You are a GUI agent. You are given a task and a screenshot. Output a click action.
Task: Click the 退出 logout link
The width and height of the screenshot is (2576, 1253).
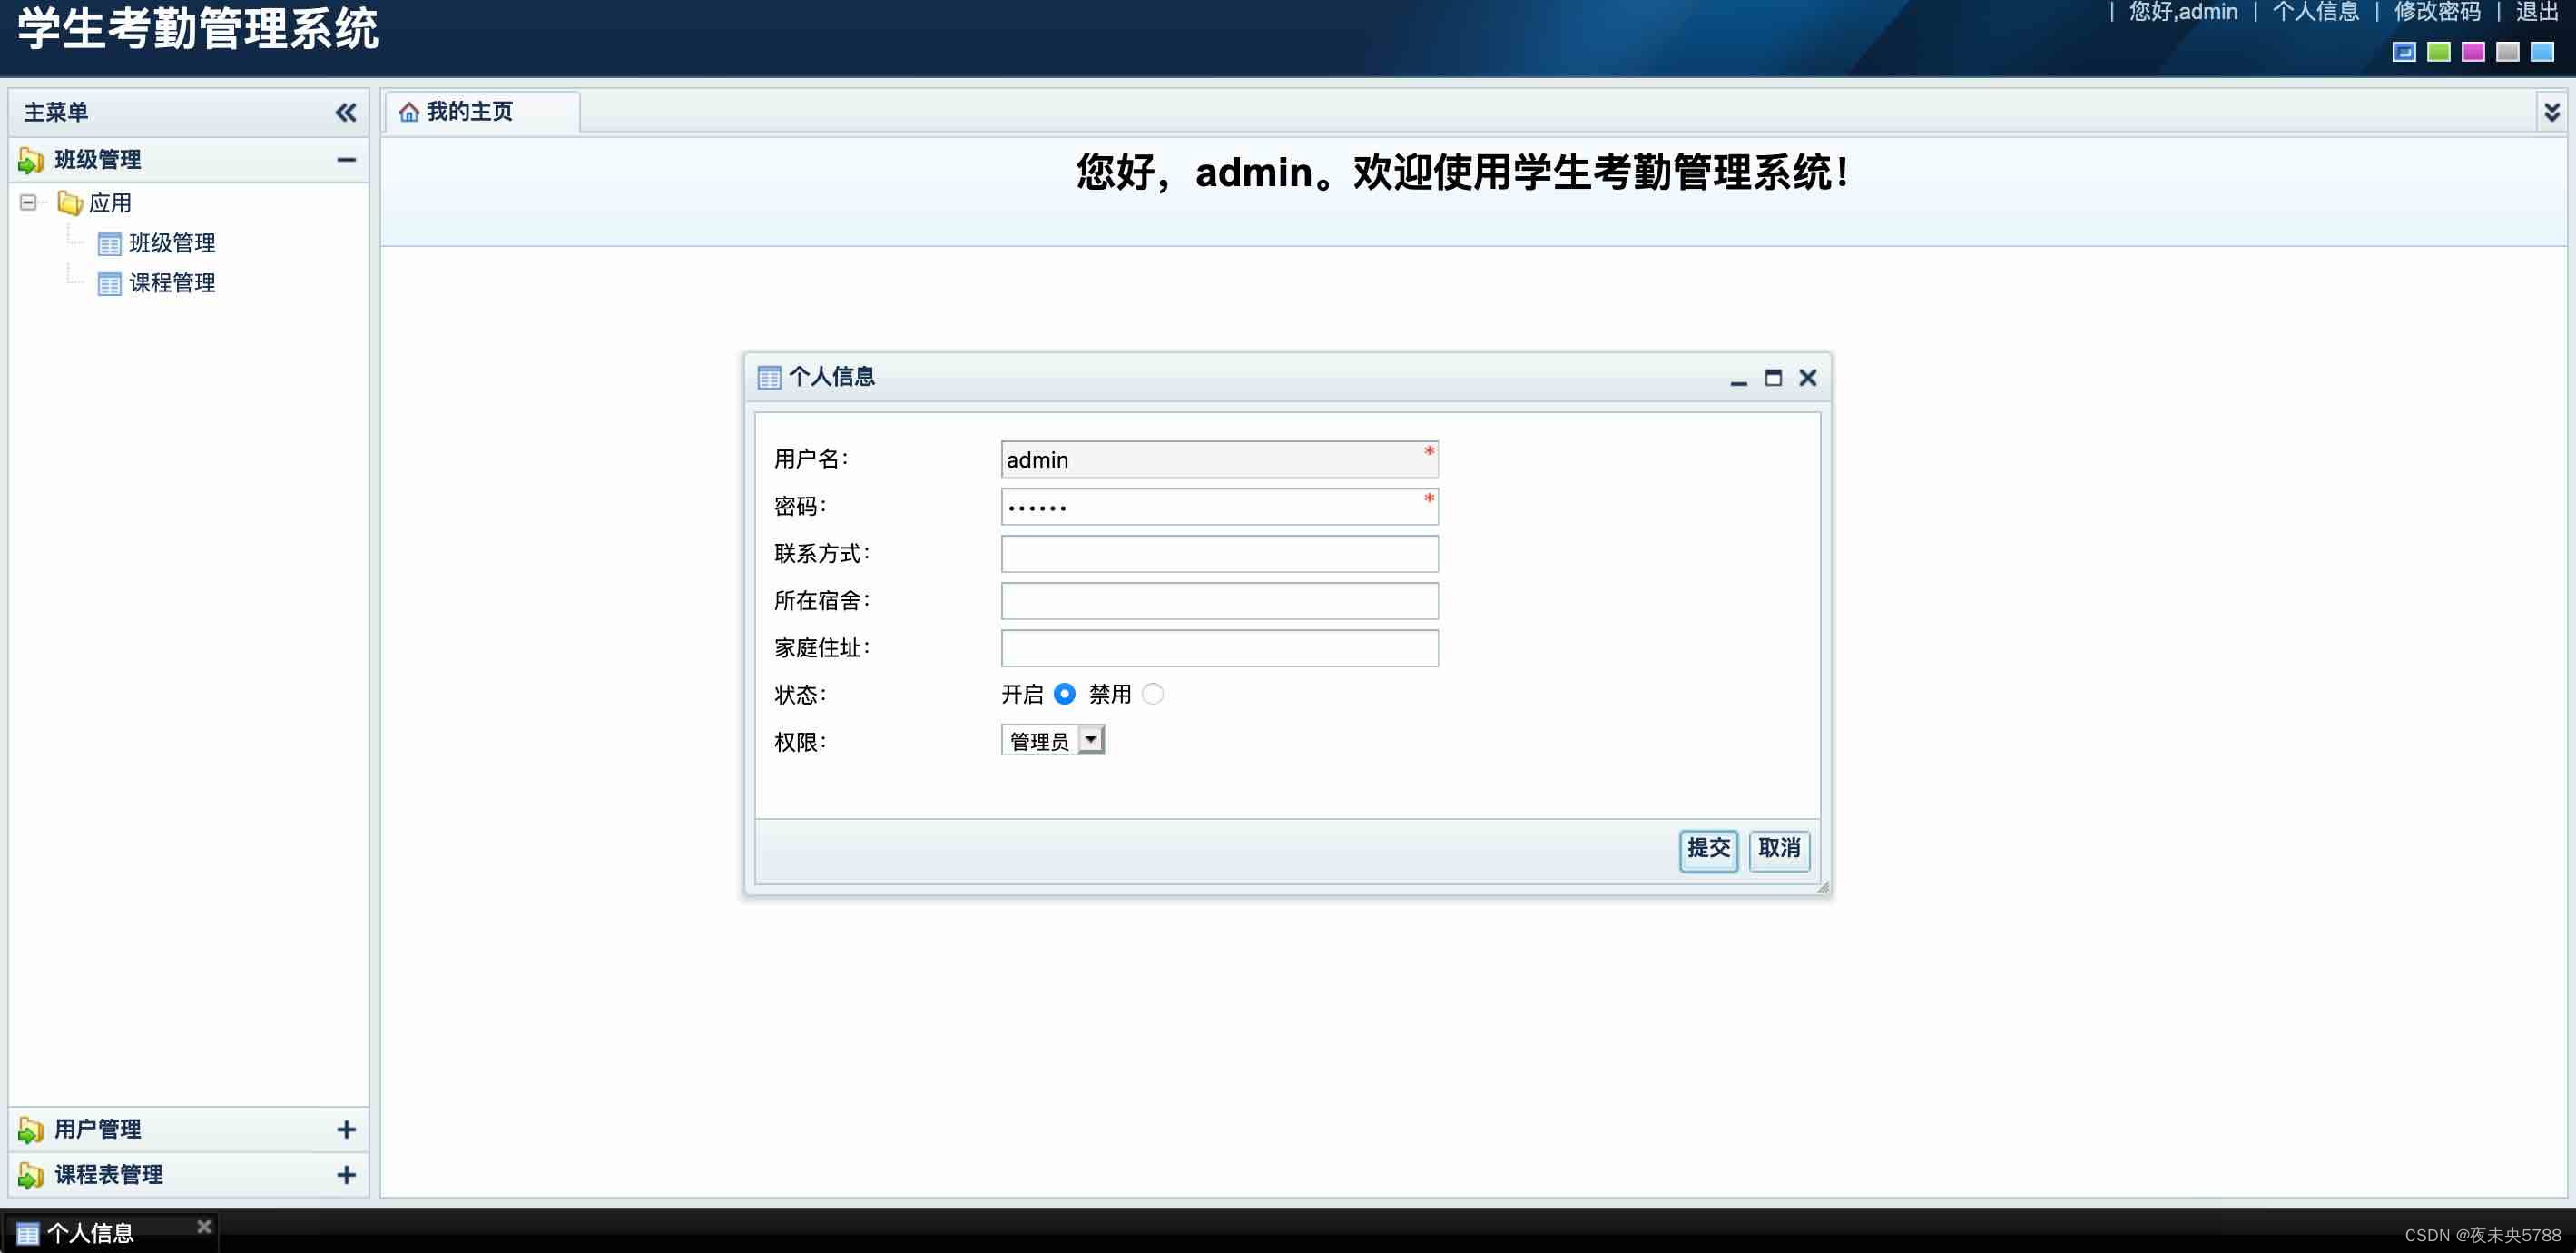point(2537,12)
